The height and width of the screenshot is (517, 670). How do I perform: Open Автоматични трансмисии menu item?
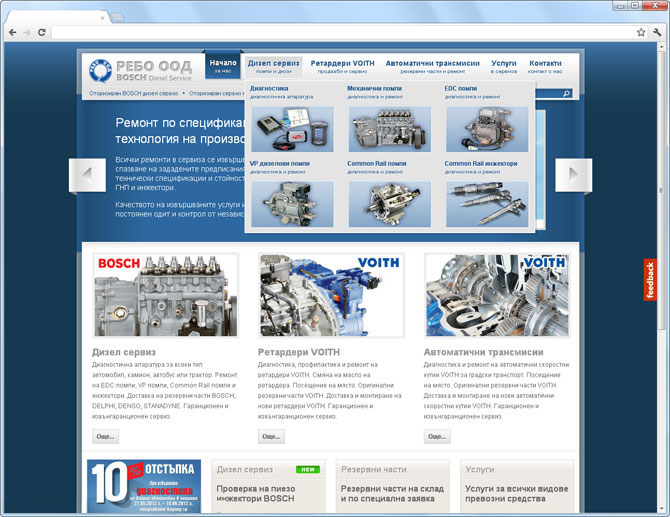[x=432, y=66]
